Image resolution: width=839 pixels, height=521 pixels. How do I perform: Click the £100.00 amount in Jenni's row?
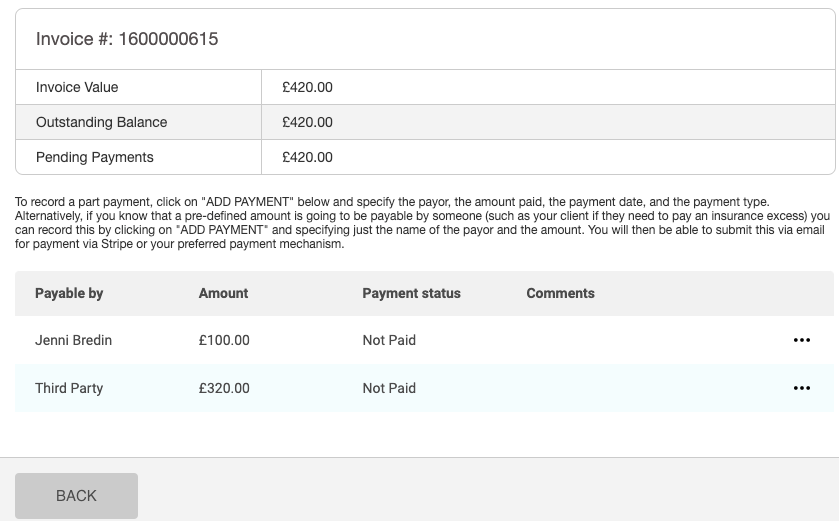pos(224,340)
